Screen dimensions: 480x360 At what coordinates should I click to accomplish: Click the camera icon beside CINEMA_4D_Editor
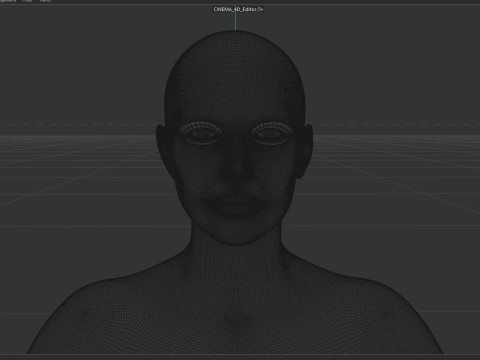click(x=260, y=9)
